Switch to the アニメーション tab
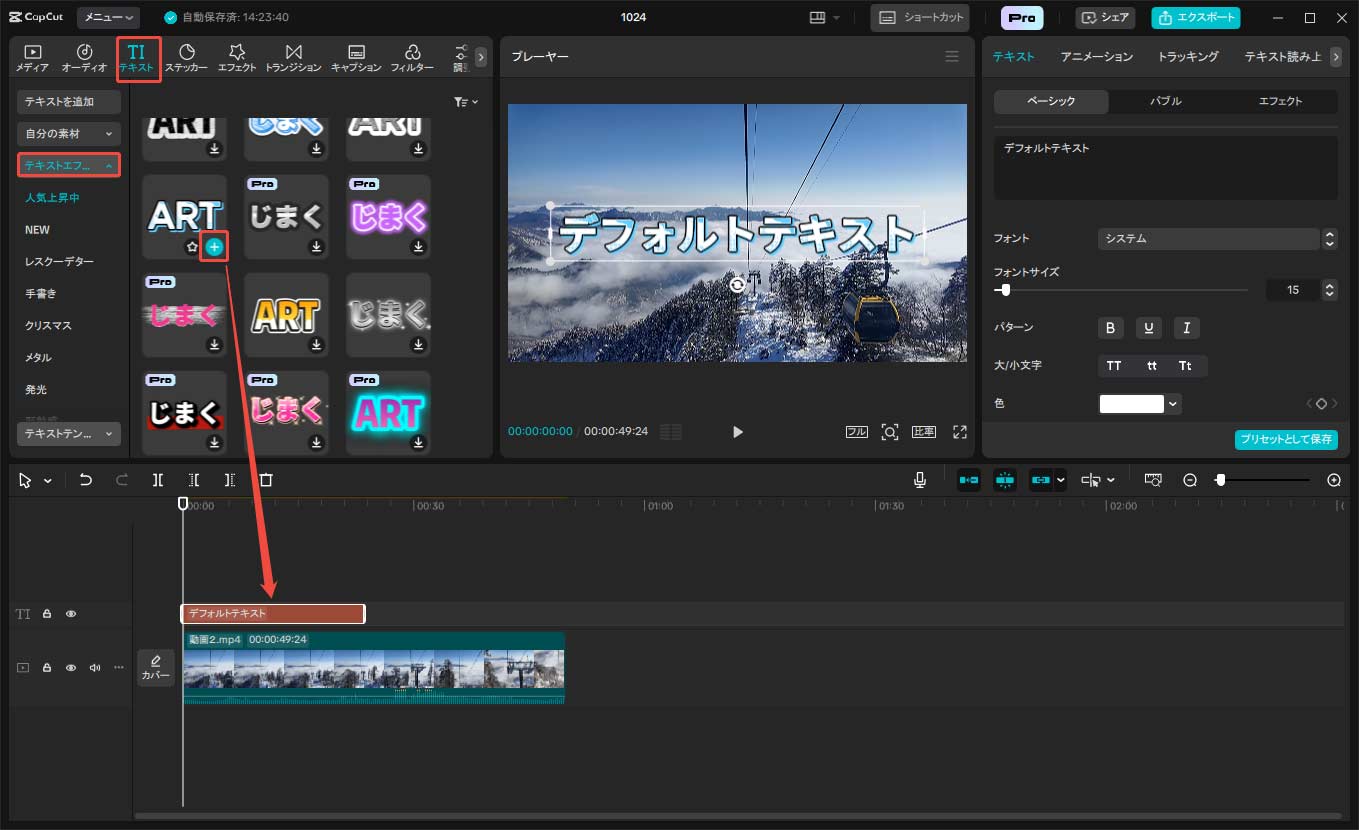The image size is (1359, 830). point(1096,57)
